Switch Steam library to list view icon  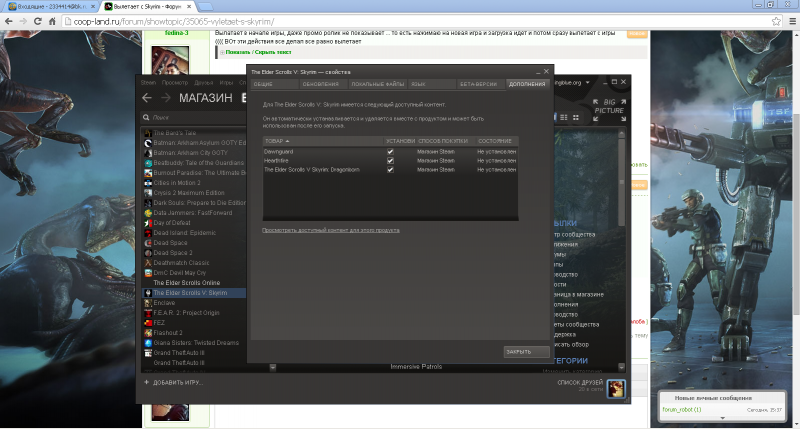click(564, 117)
